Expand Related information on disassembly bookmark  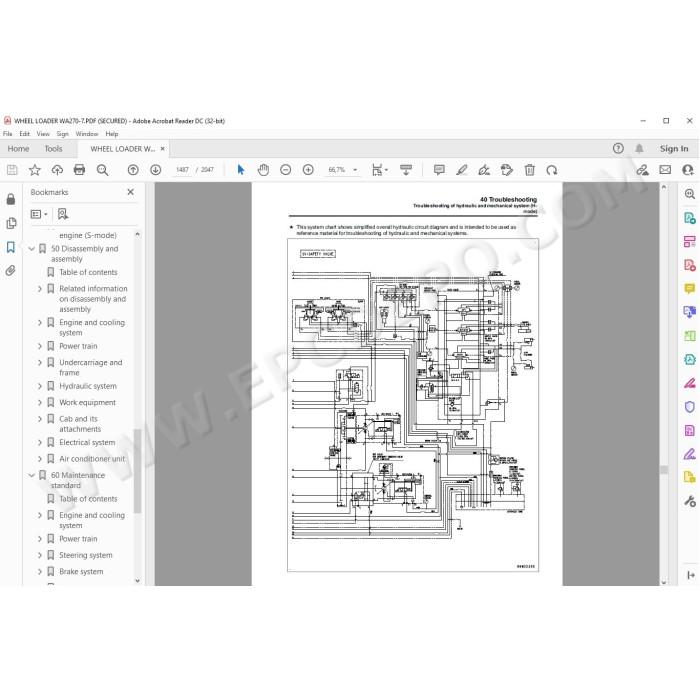pos(40,289)
